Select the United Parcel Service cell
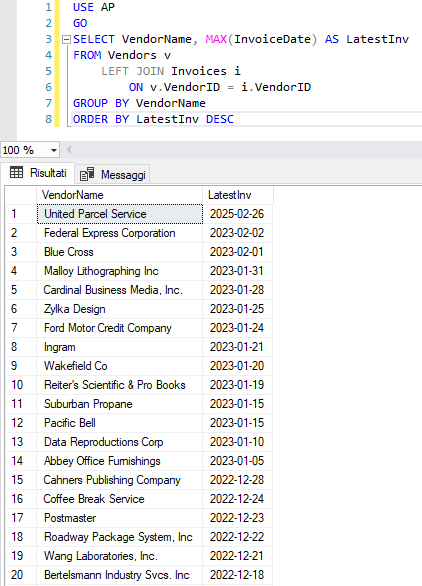This screenshot has width=422, height=586. pos(120,214)
